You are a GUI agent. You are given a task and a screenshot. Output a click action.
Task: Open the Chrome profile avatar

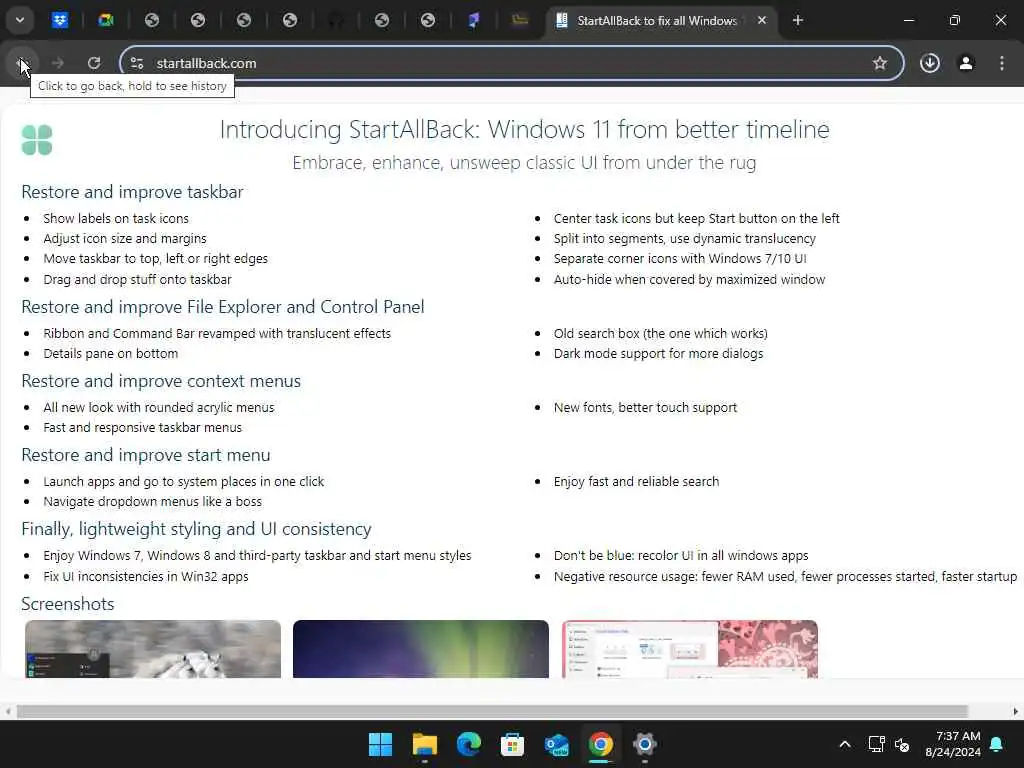click(966, 63)
